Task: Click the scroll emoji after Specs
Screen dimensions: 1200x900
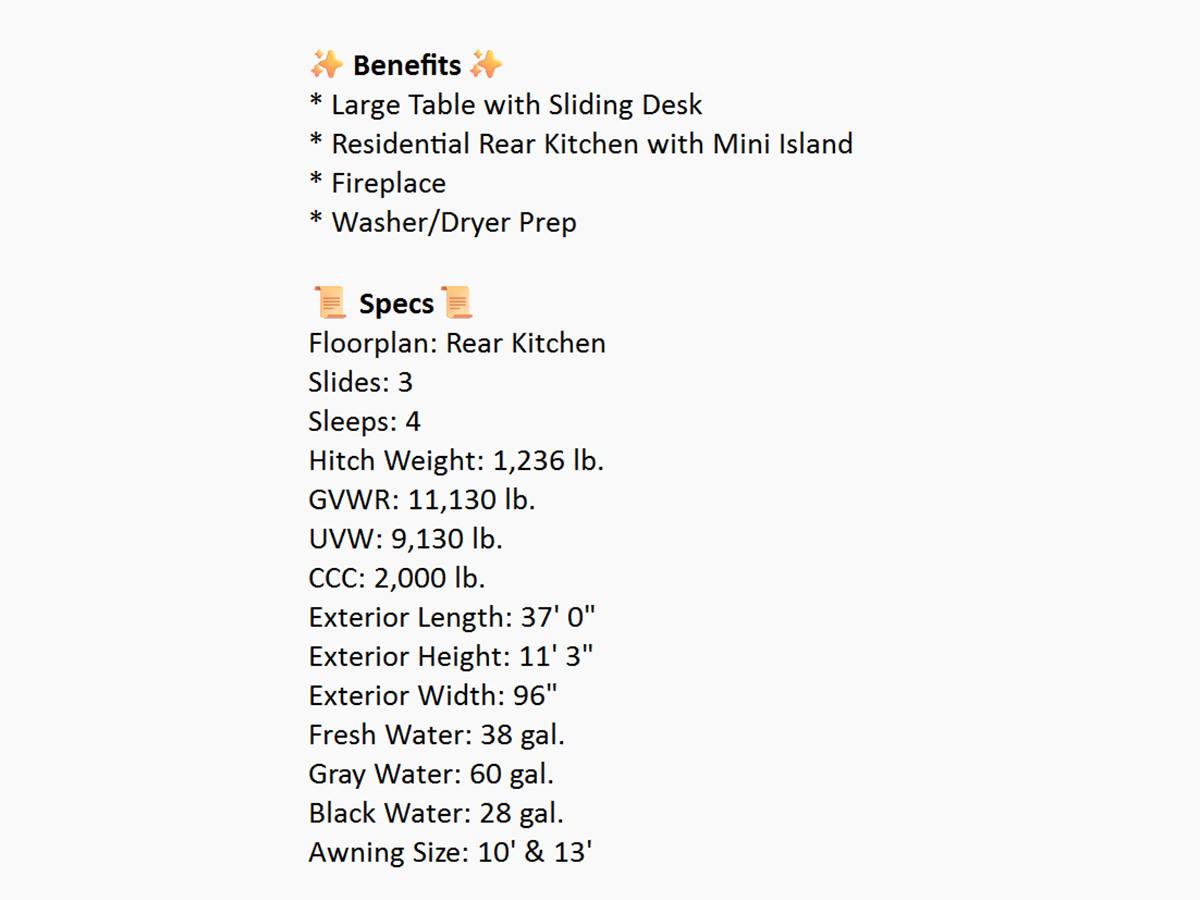Action: pos(457,302)
